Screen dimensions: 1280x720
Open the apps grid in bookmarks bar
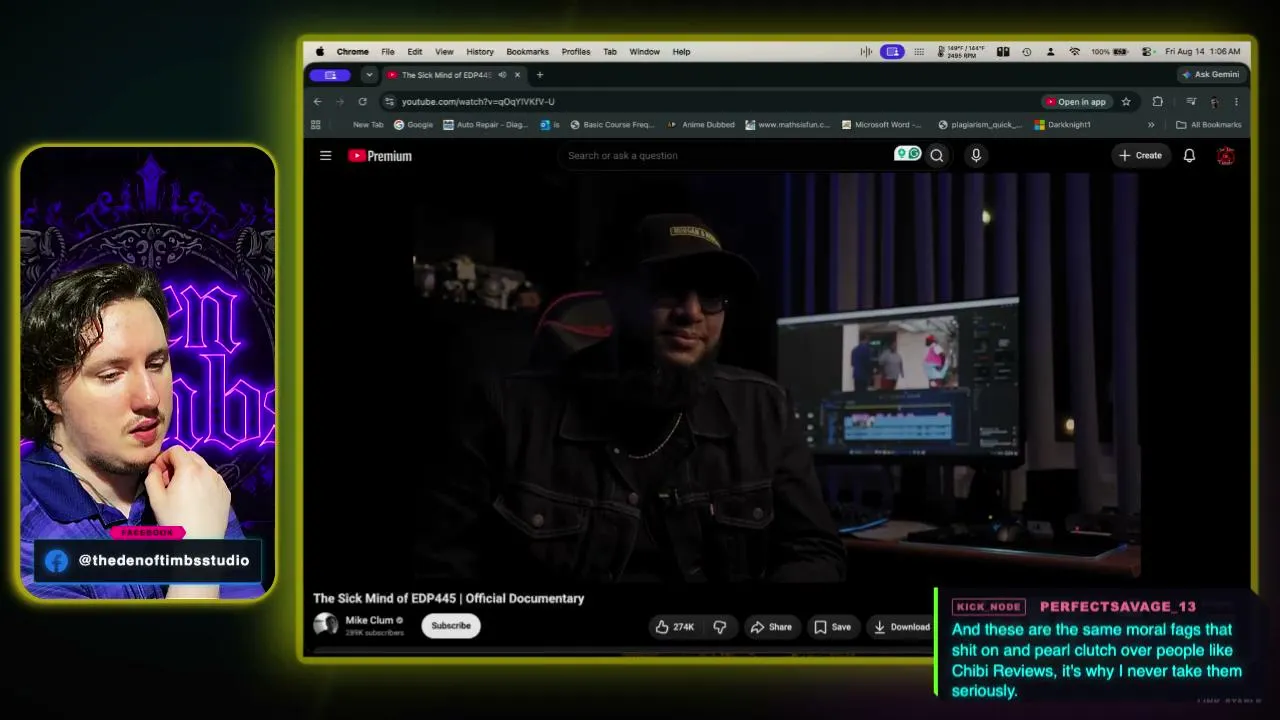point(316,125)
